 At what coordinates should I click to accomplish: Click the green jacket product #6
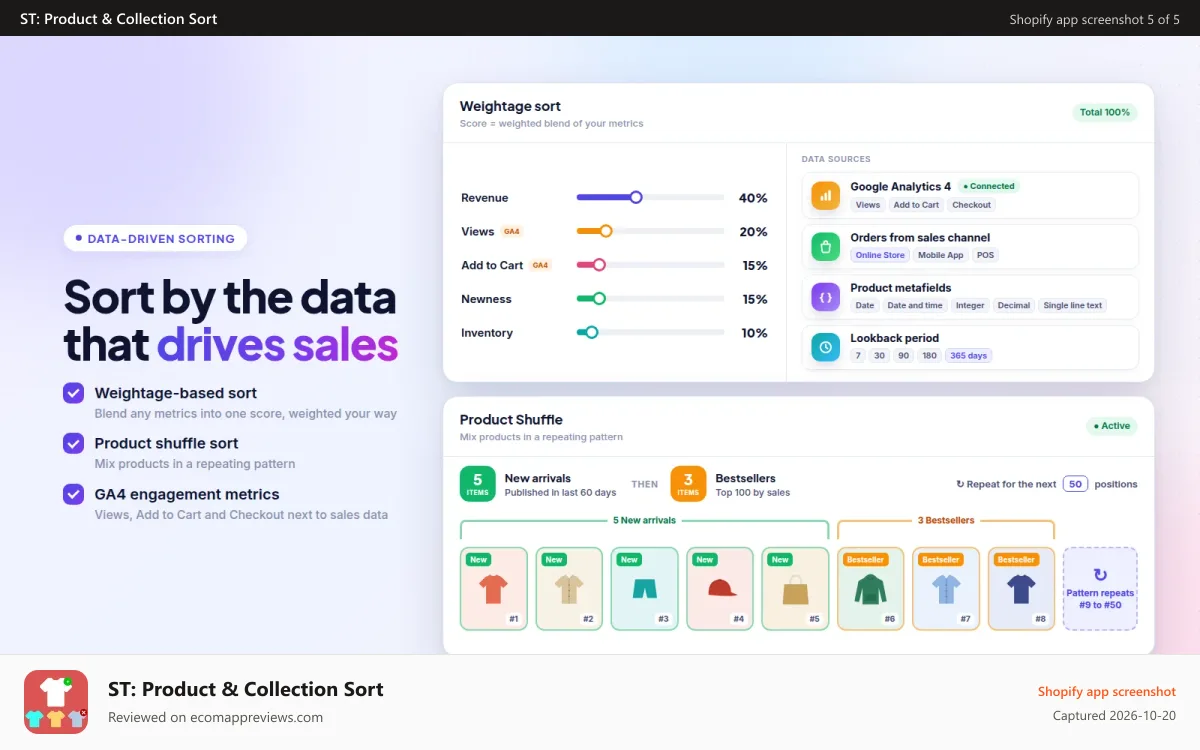point(871,589)
